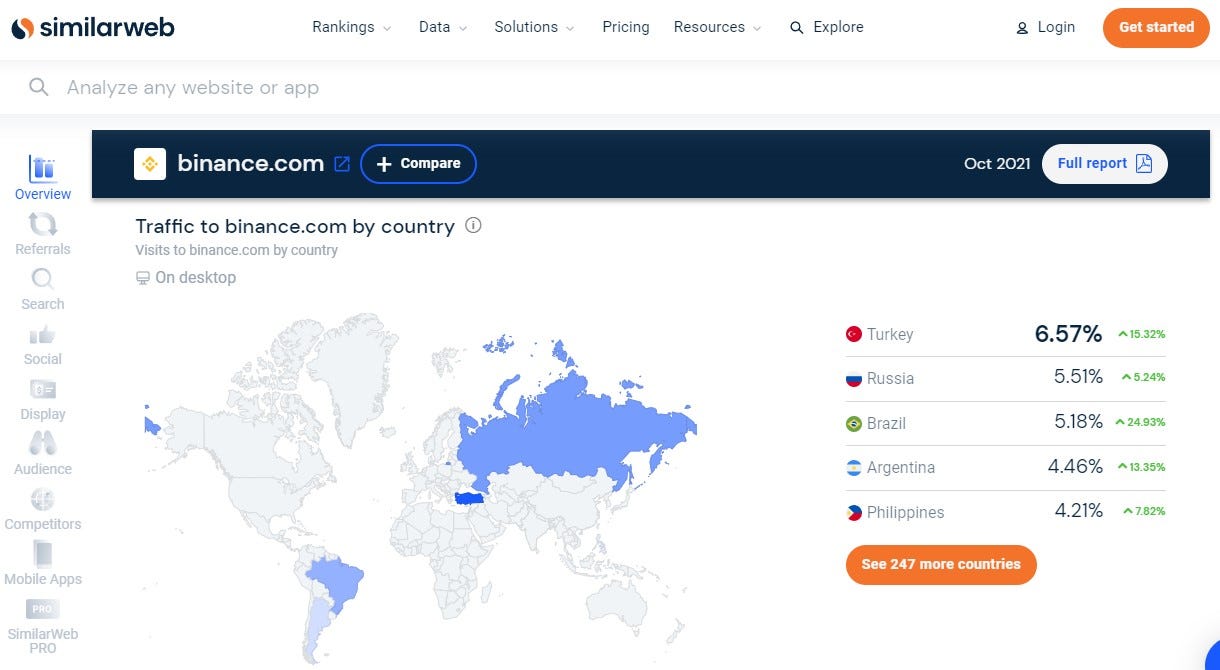Open the Audience sidebar section
1220x670 pixels.
tap(43, 454)
